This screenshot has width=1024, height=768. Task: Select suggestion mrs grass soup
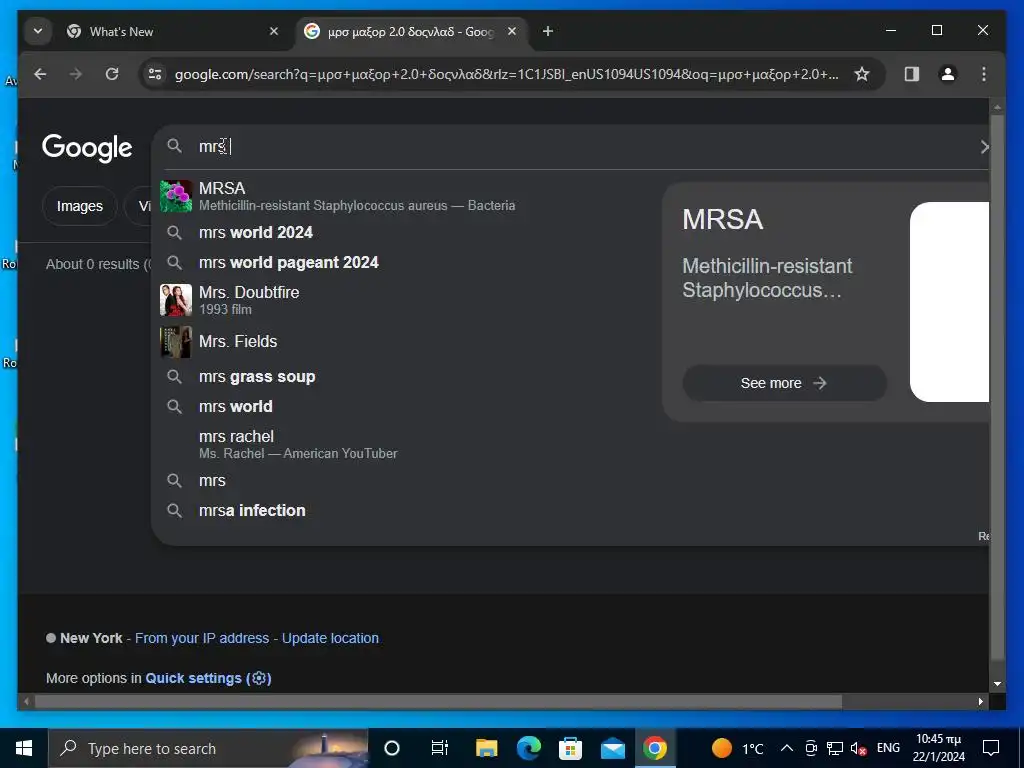pyautogui.click(x=405, y=377)
